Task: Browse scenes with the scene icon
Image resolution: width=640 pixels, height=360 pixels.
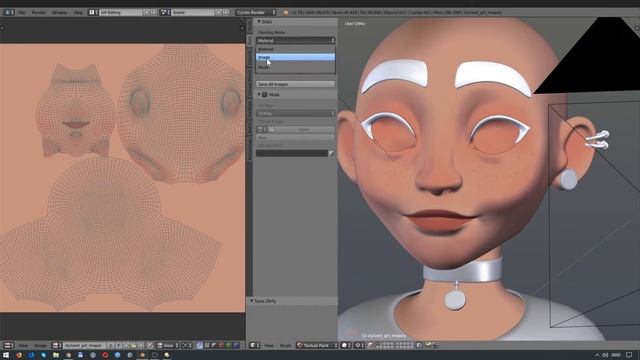Action: click(x=165, y=12)
